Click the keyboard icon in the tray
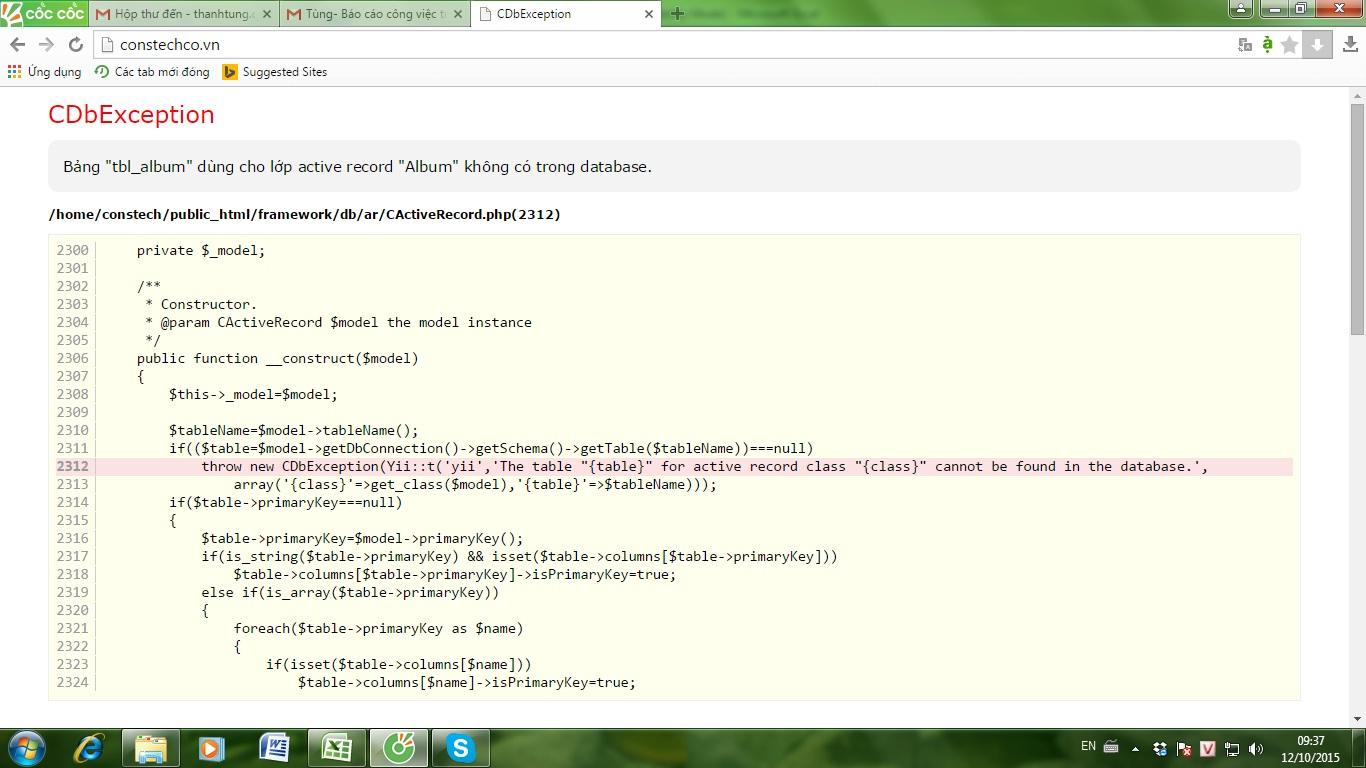Viewport: 1366px width, 768px height. point(1111,747)
